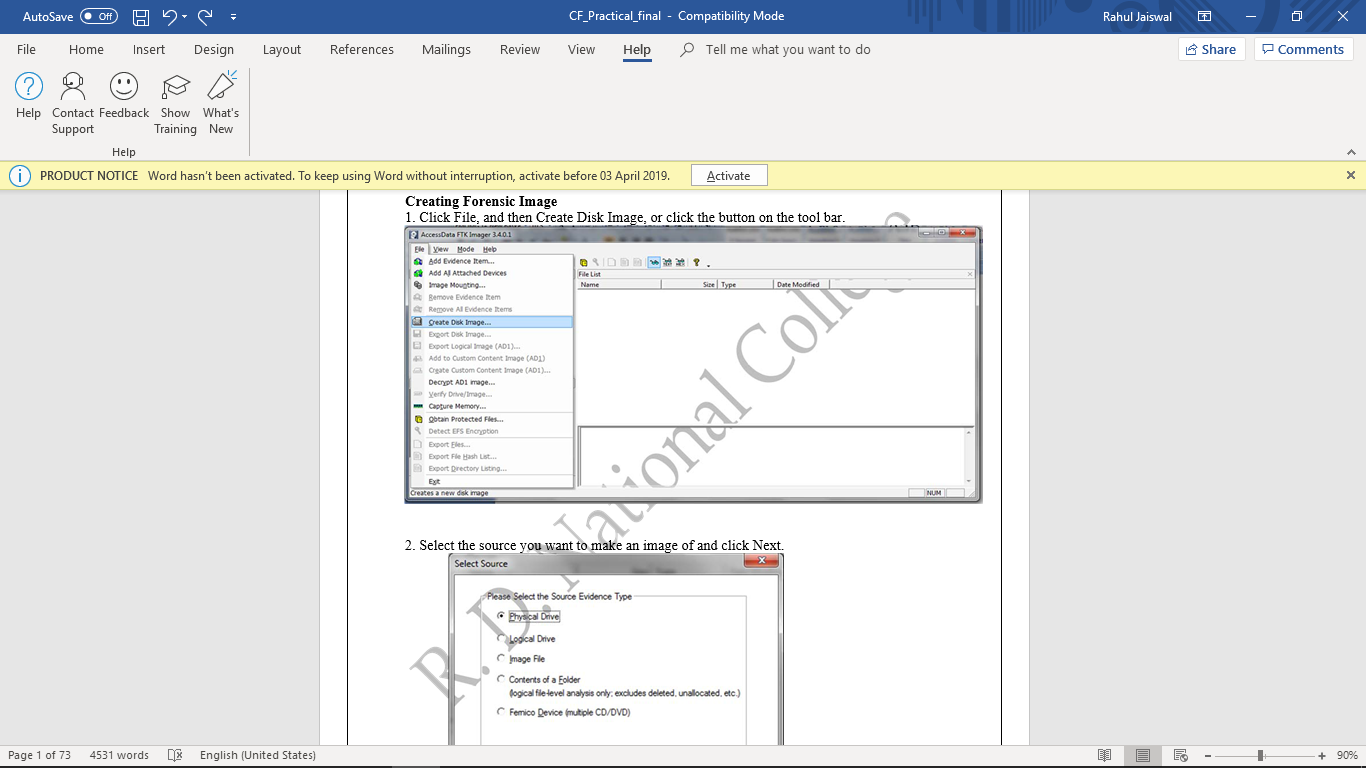Collapse the ribbon with the chevron

click(1351, 152)
